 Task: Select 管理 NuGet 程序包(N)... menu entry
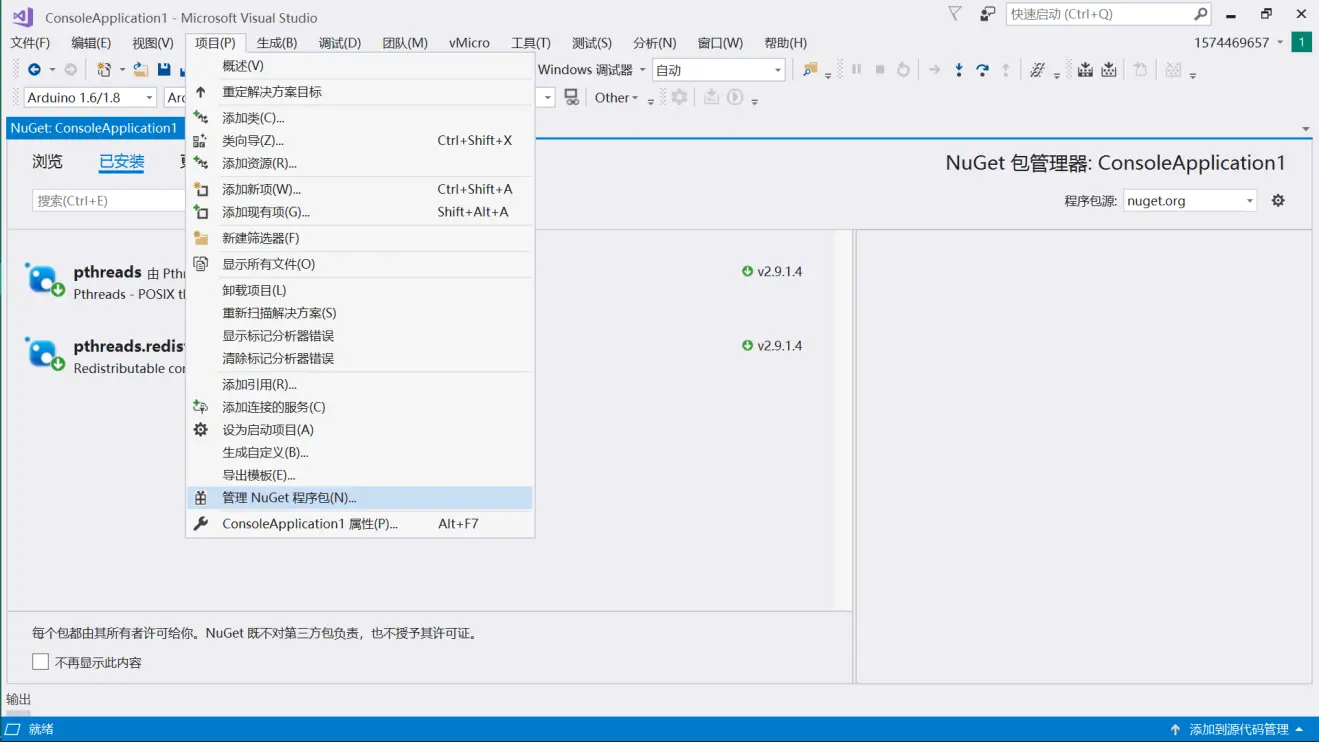(x=360, y=497)
